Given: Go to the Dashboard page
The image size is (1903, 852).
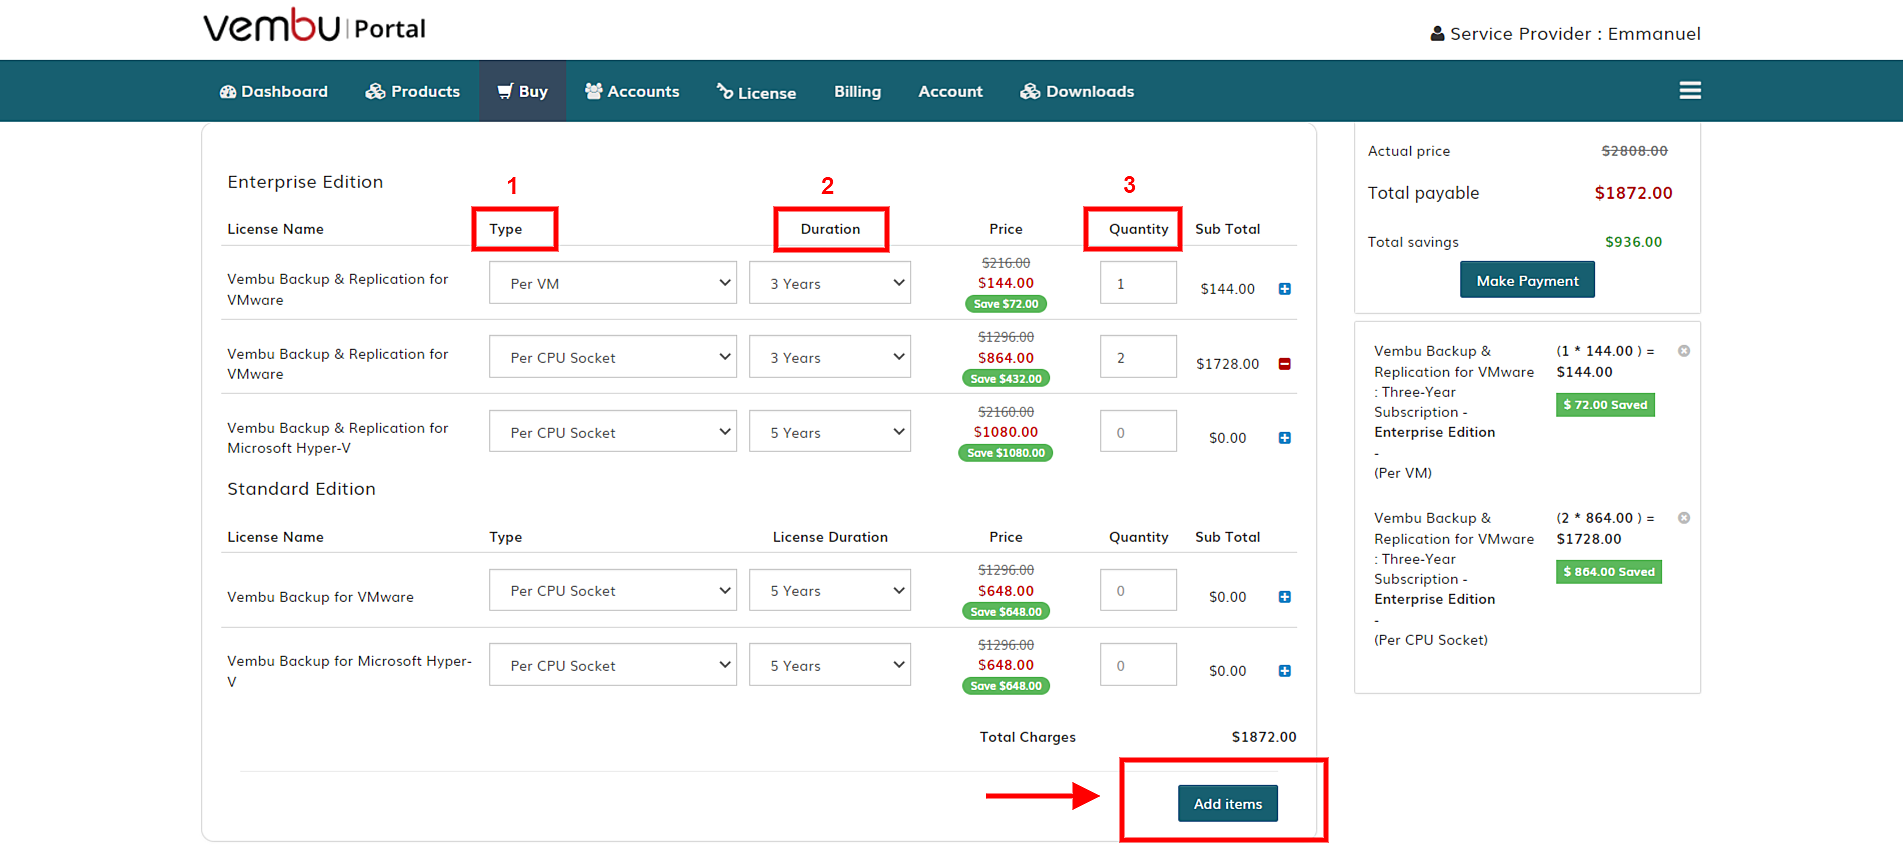Looking at the screenshot, I should pos(274,91).
